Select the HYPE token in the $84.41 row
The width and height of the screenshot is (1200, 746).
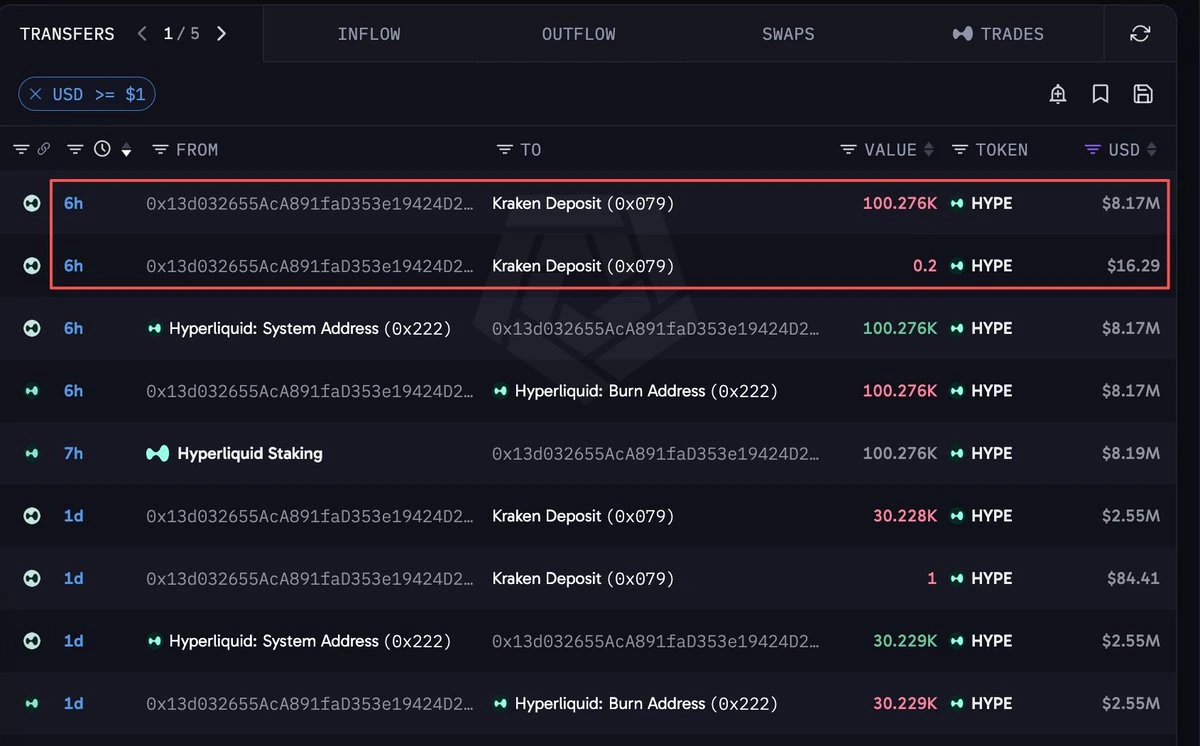(x=981, y=578)
